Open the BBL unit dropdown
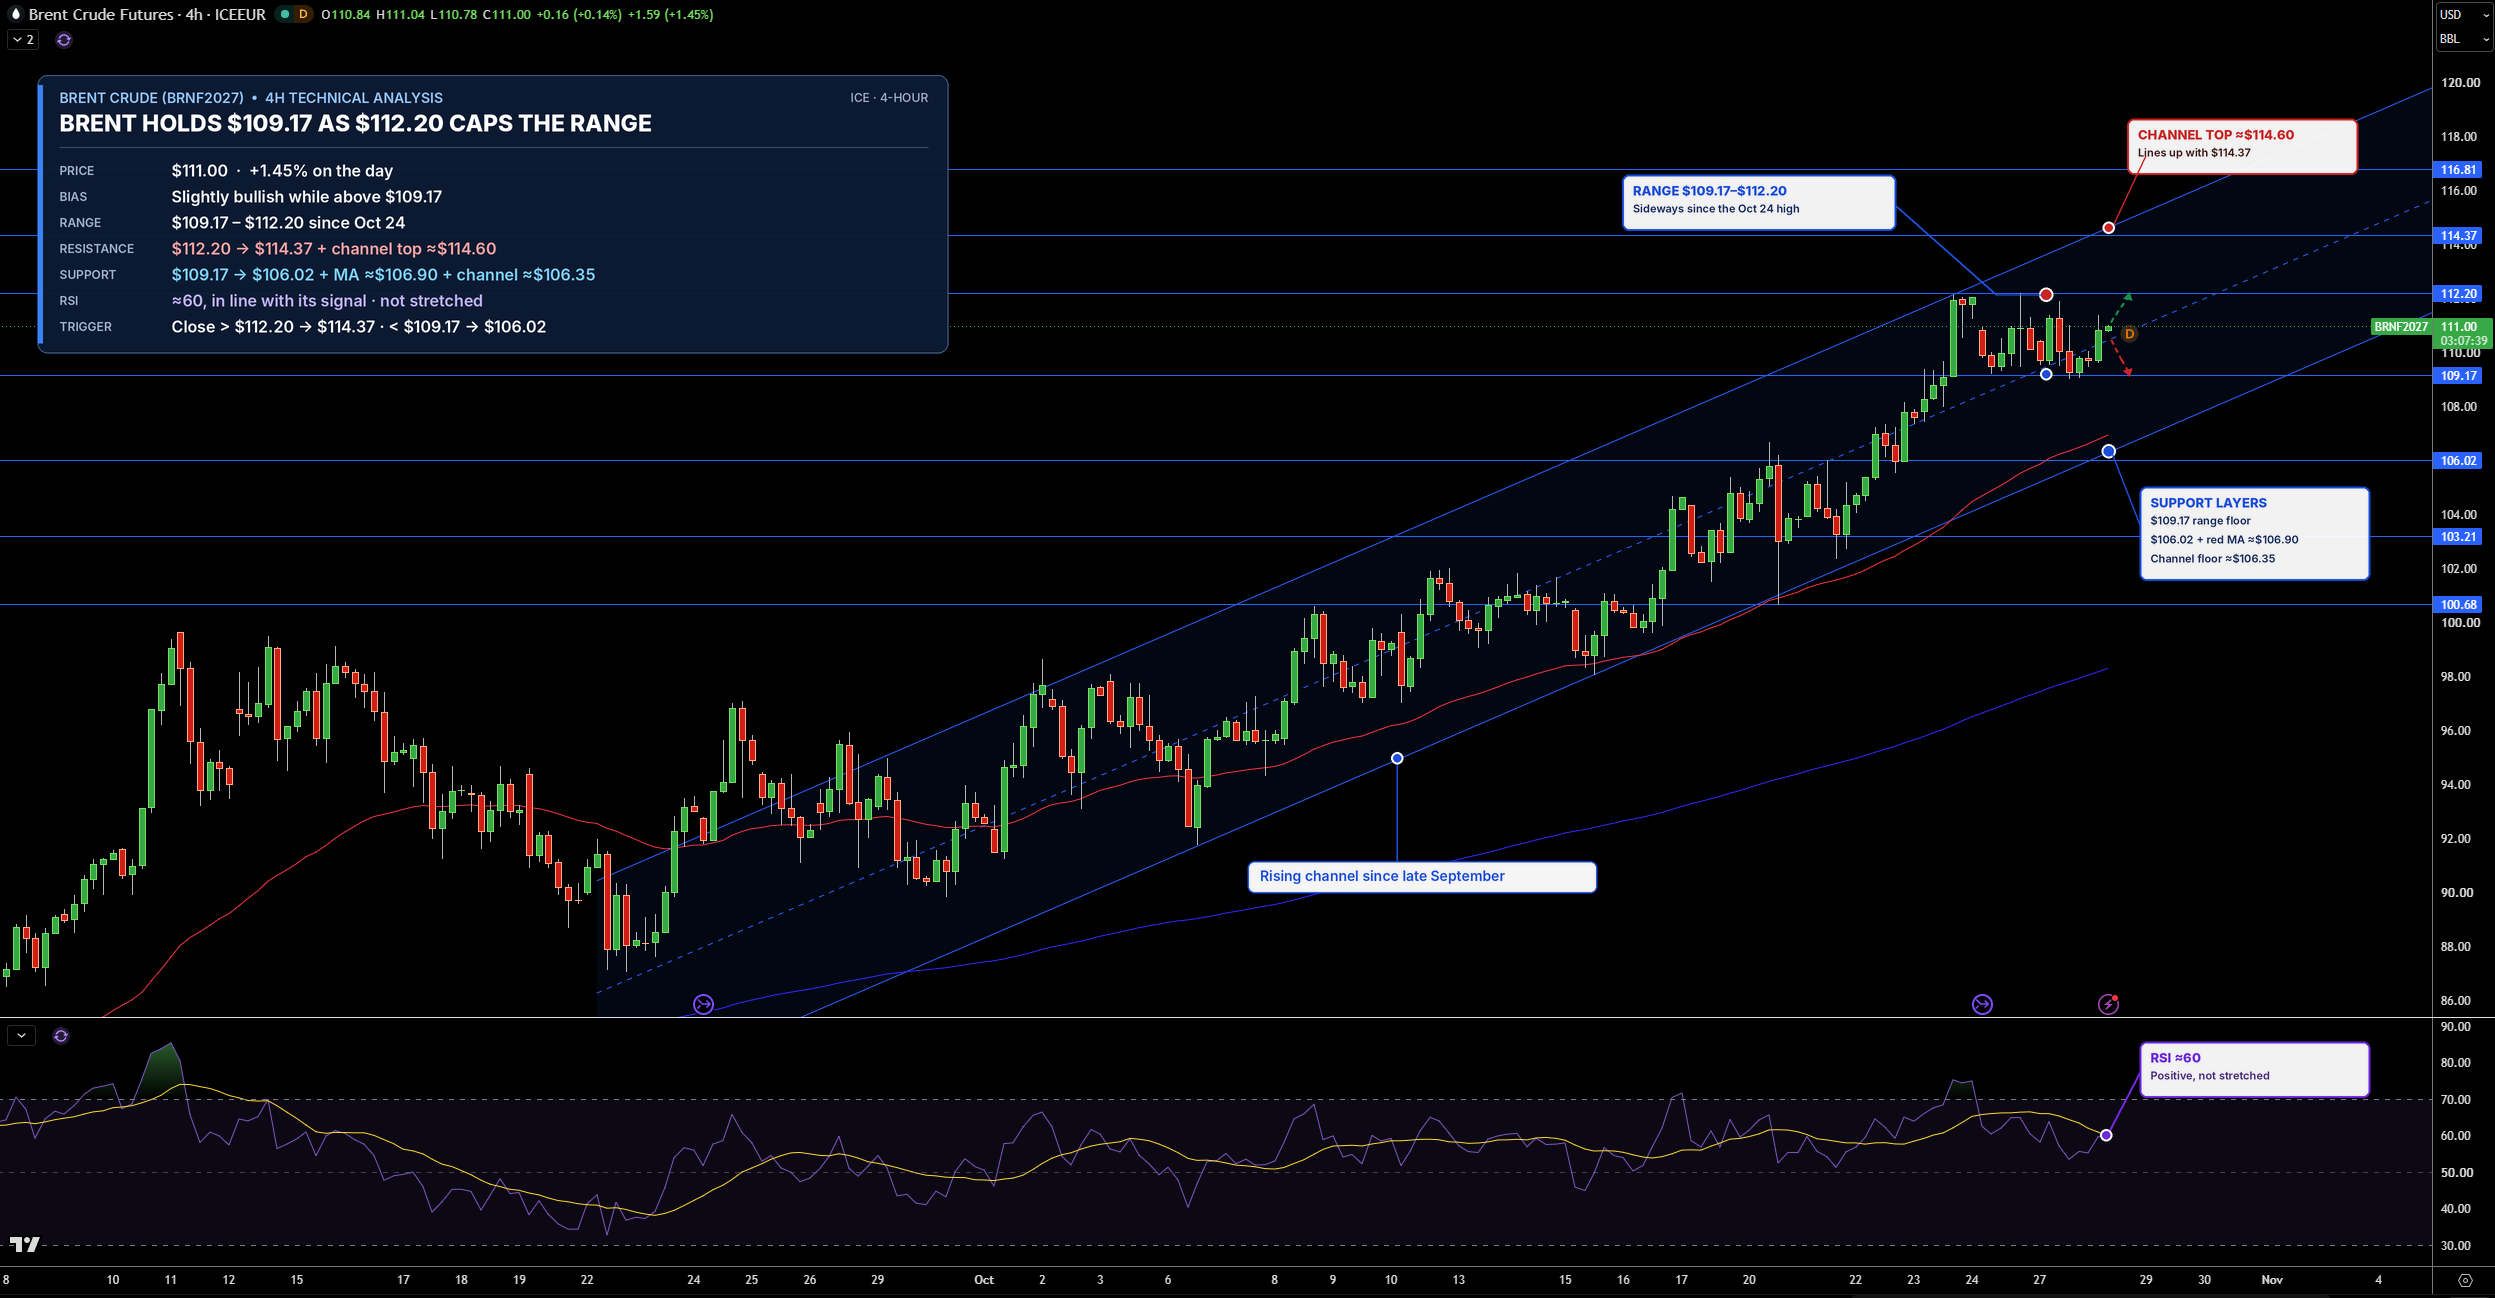Image resolution: width=2495 pixels, height=1298 pixels. pos(2464,39)
